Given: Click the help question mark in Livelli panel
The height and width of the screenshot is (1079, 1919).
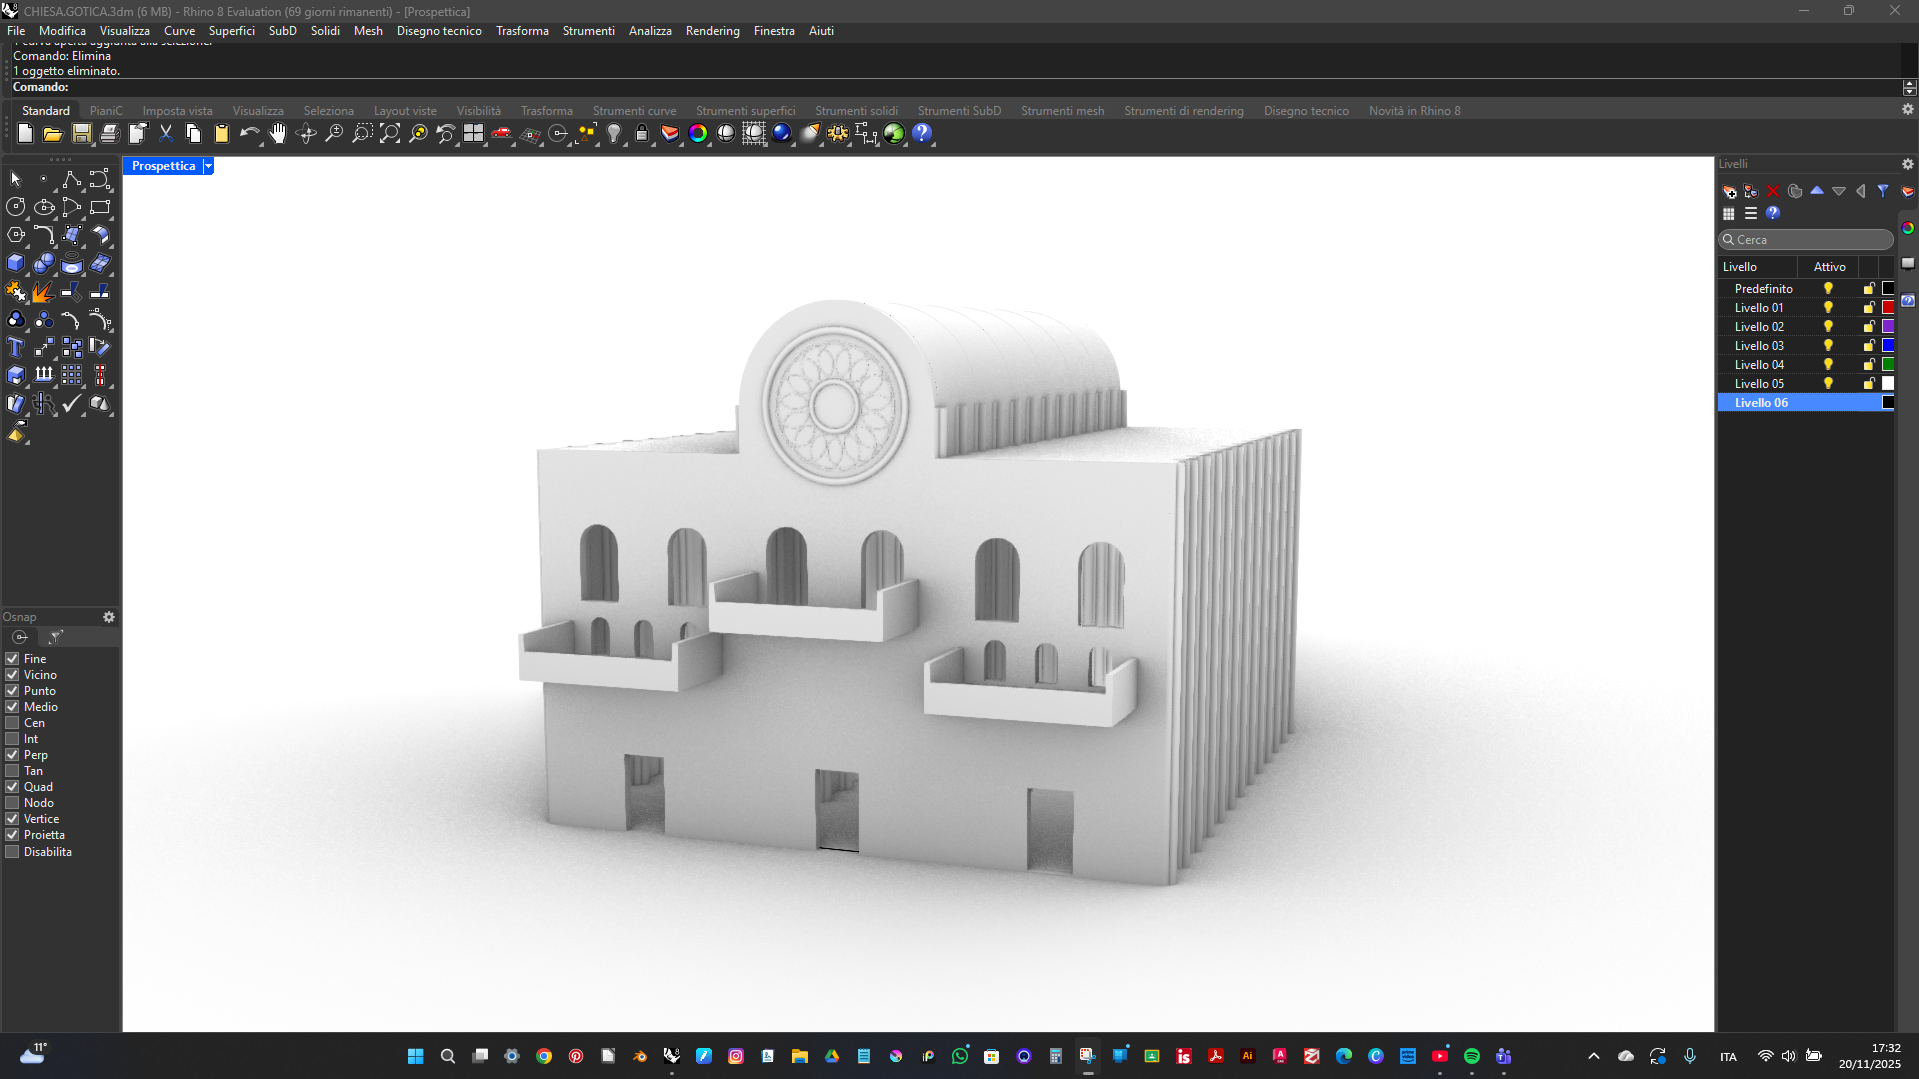Looking at the screenshot, I should [1772, 213].
